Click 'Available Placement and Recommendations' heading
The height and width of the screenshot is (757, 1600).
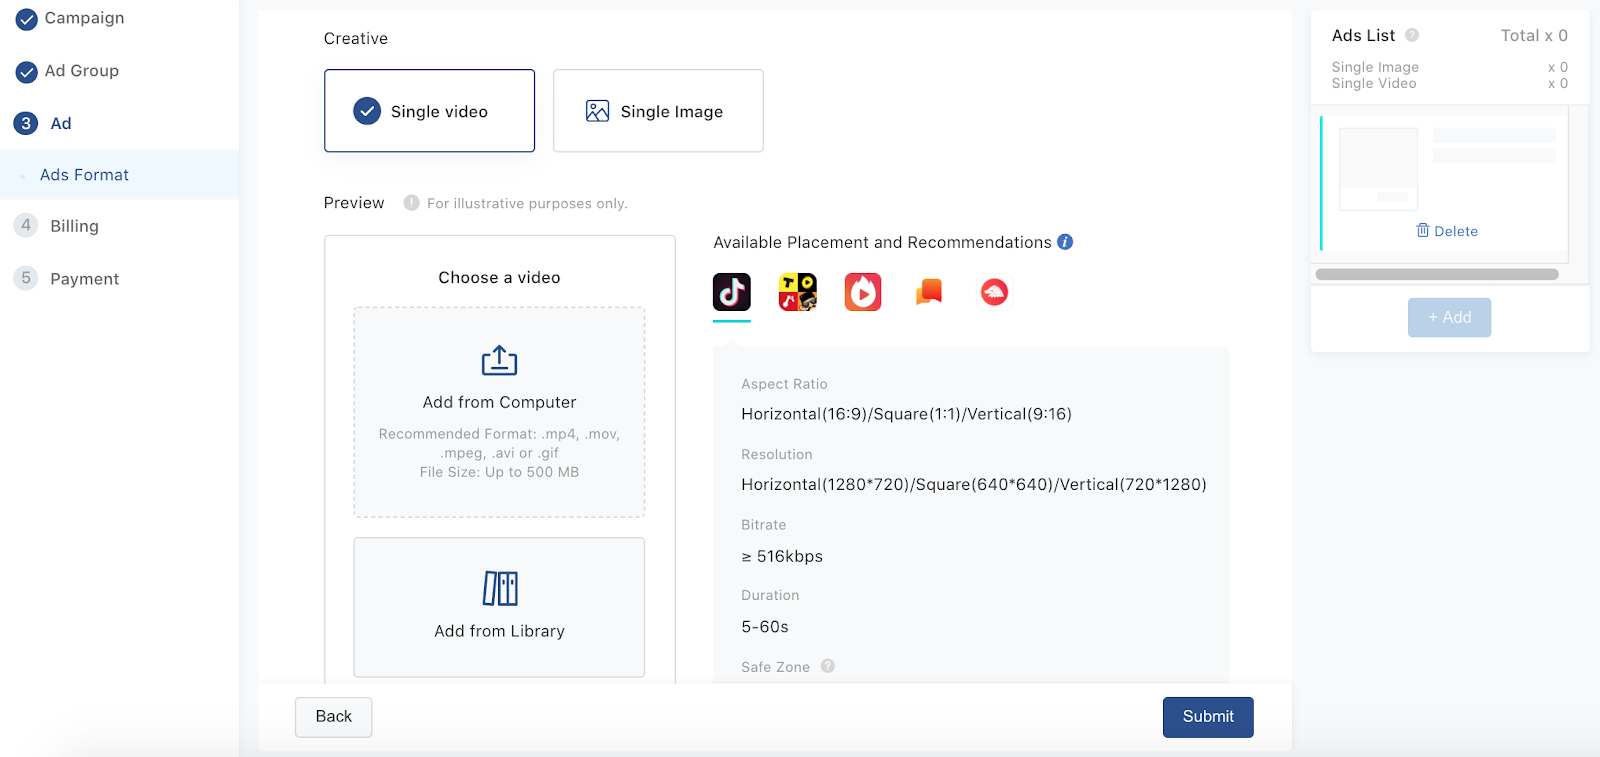coord(882,242)
